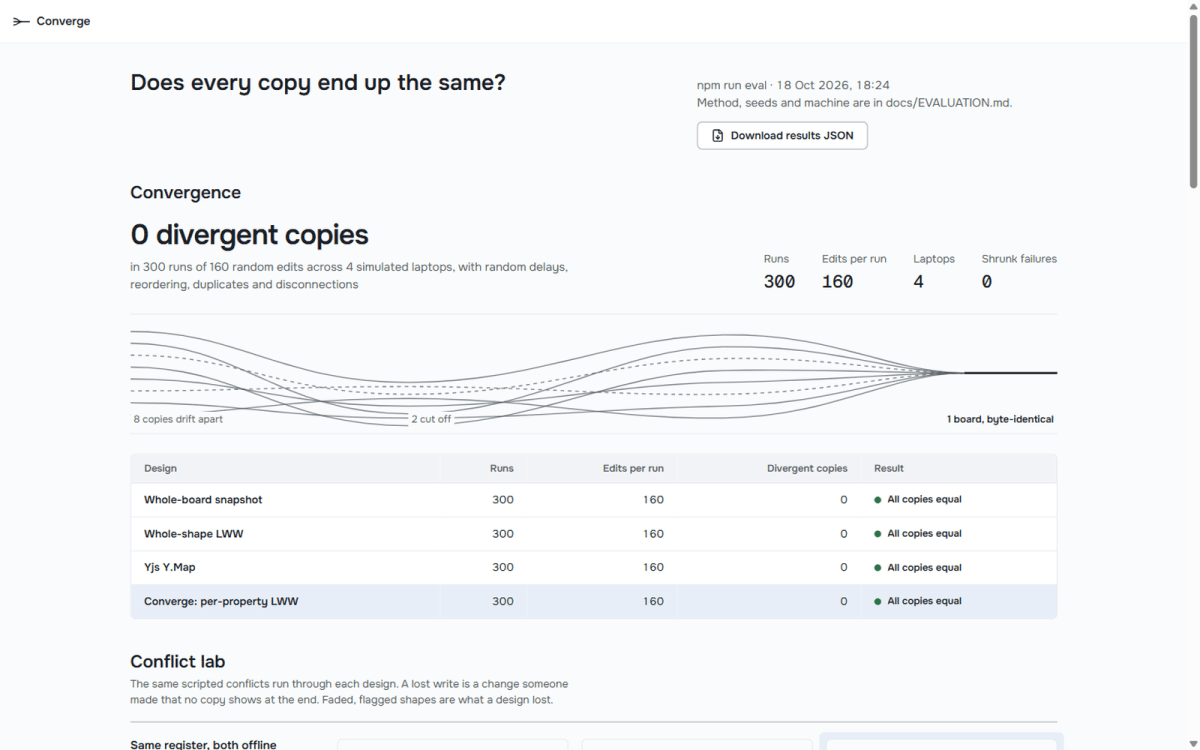Click the docs/EVALUATION.md method note
The image size is (1200, 750).
(854, 103)
